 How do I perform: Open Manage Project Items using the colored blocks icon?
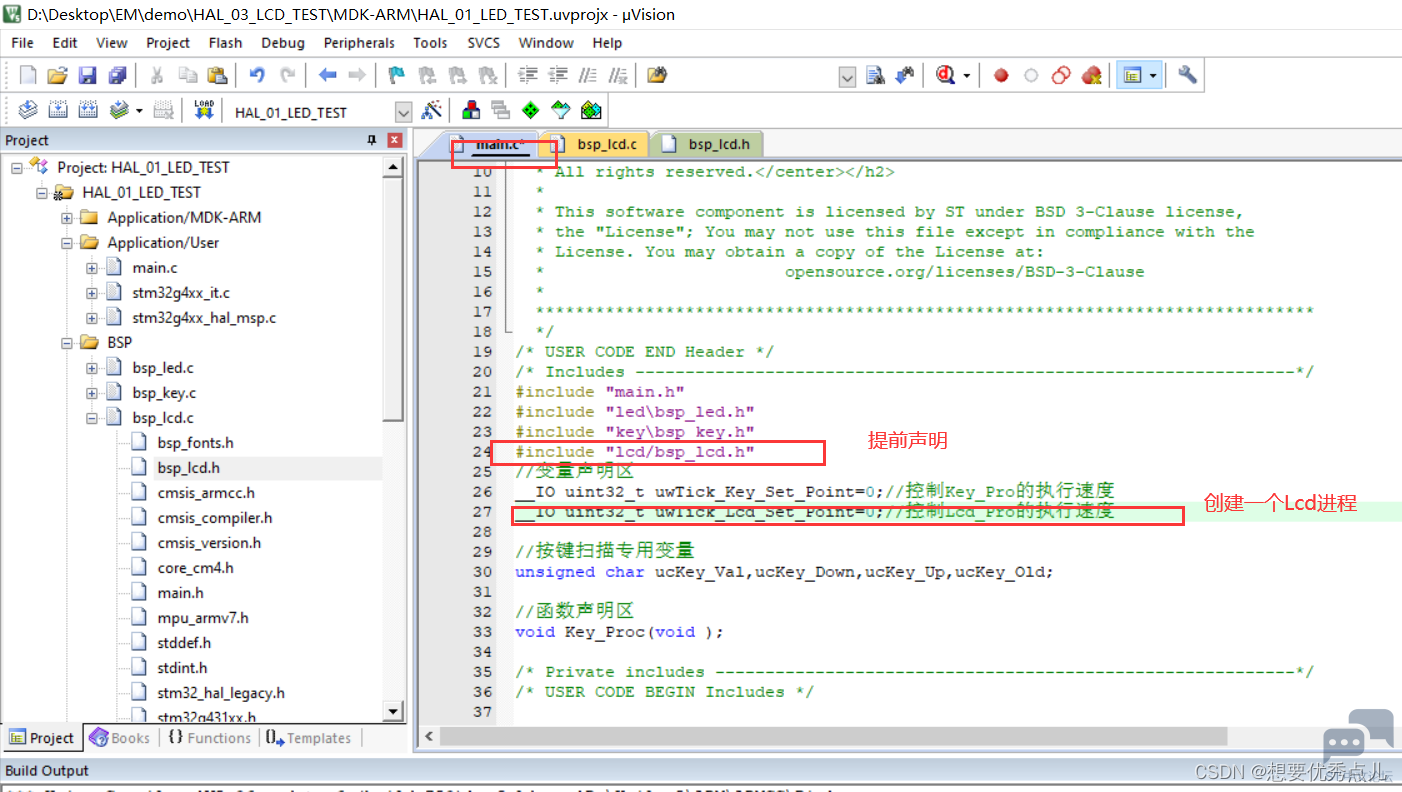coord(470,110)
